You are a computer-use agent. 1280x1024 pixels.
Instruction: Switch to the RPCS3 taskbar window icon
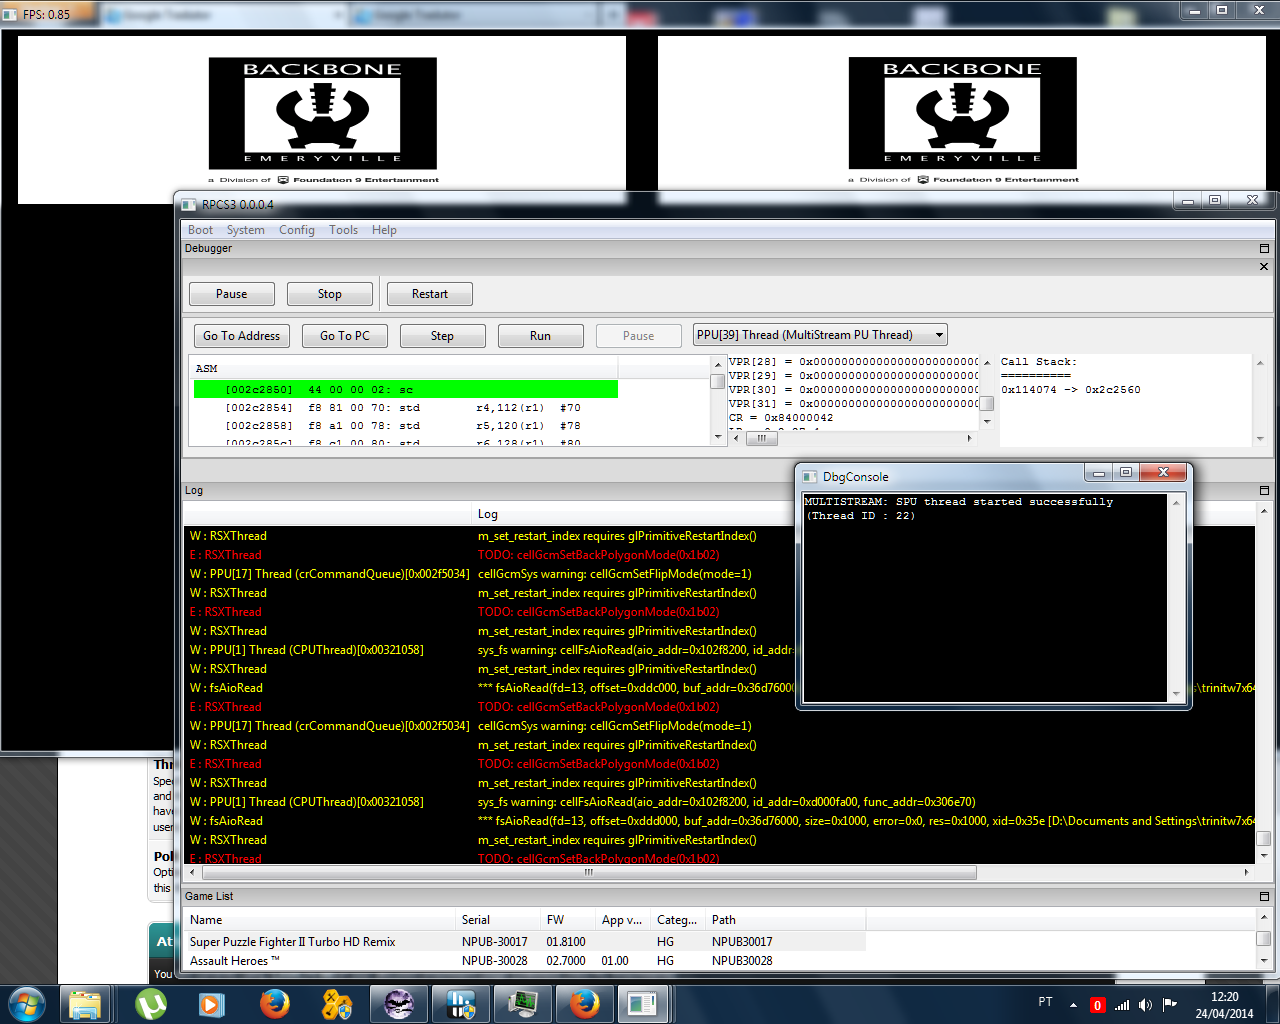tap(641, 1003)
